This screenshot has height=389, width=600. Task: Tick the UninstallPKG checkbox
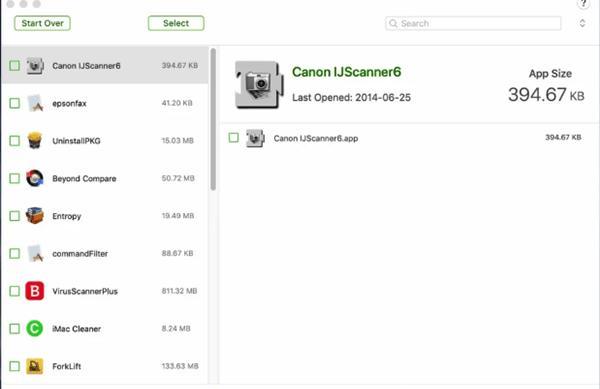coord(15,141)
